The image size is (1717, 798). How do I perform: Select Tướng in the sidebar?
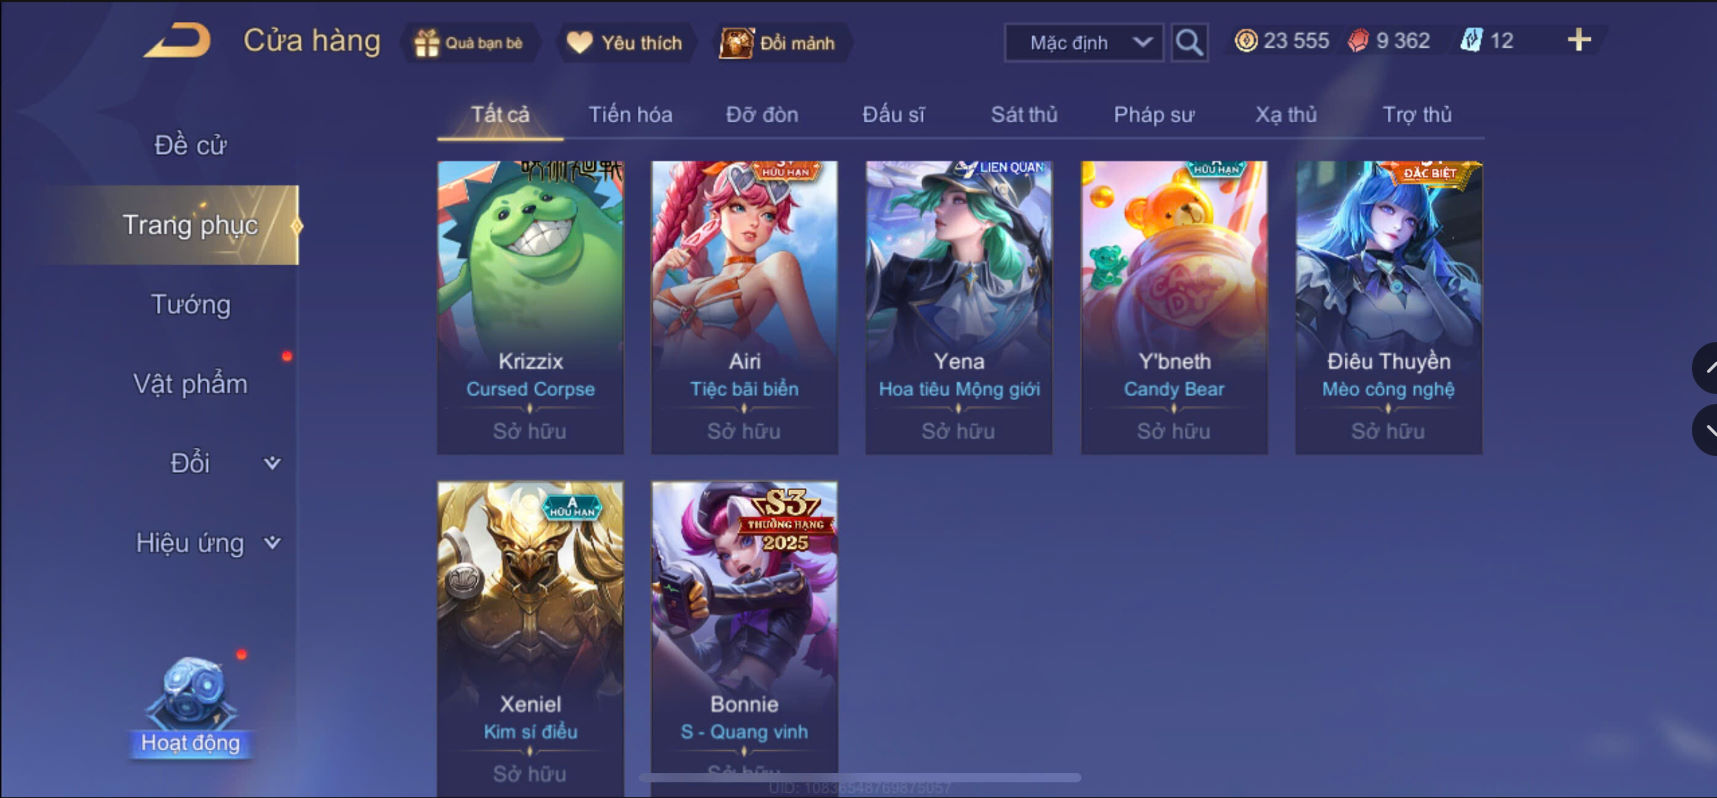[190, 304]
